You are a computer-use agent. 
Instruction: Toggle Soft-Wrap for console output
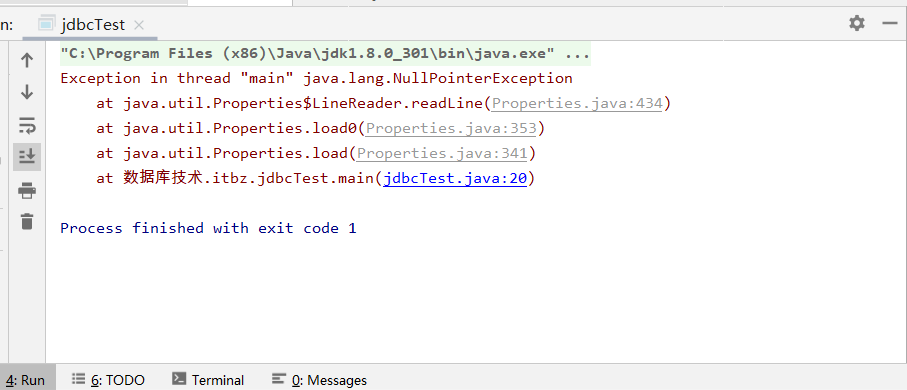click(x=27, y=124)
